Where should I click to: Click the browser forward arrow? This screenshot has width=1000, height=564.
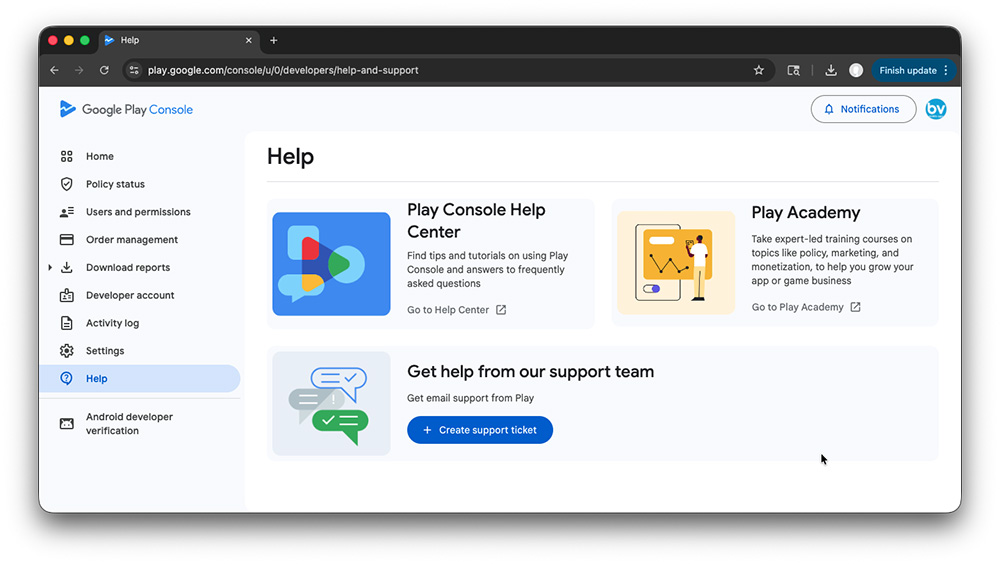point(79,70)
